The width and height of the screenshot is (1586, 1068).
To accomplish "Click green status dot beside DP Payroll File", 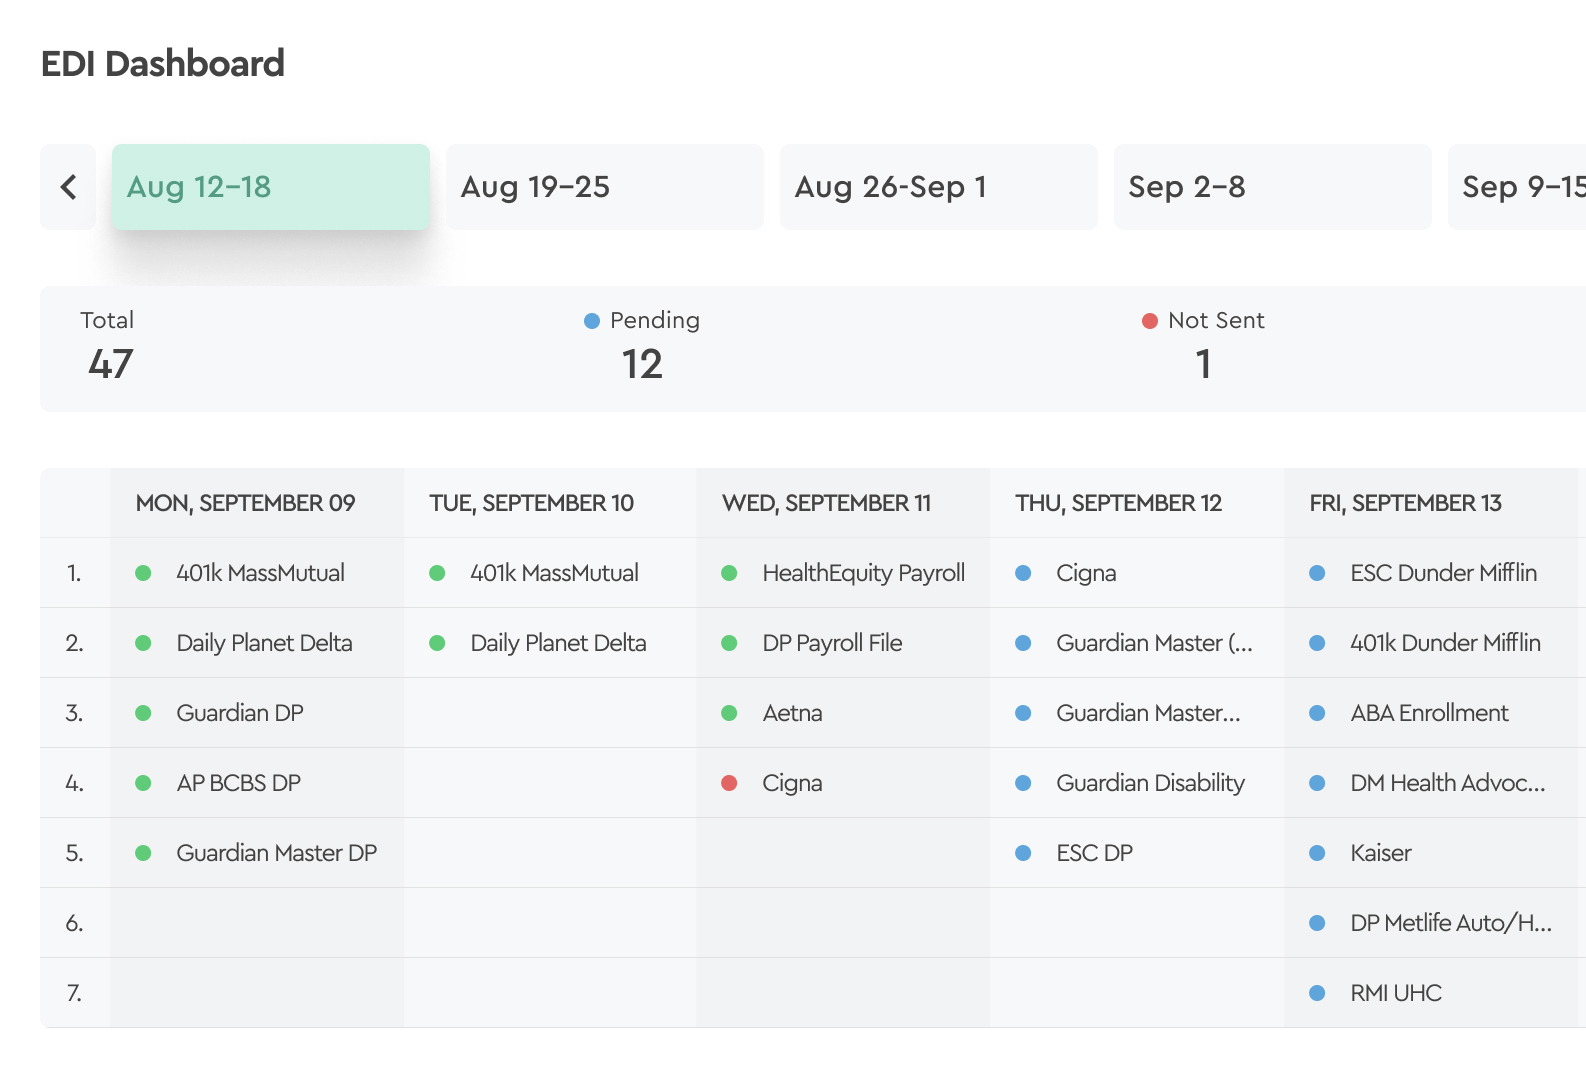I will pyautogui.click(x=729, y=643).
